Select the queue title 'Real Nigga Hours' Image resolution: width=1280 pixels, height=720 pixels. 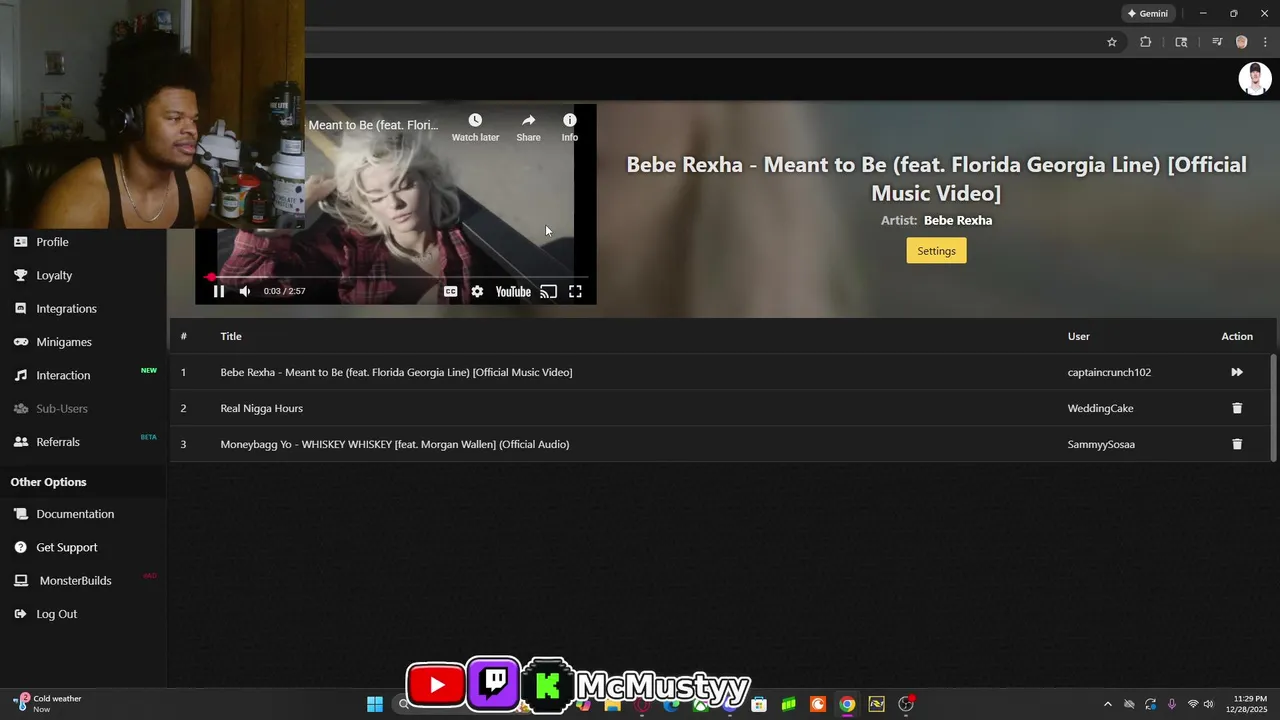pyautogui.click(x=261, y=408)
